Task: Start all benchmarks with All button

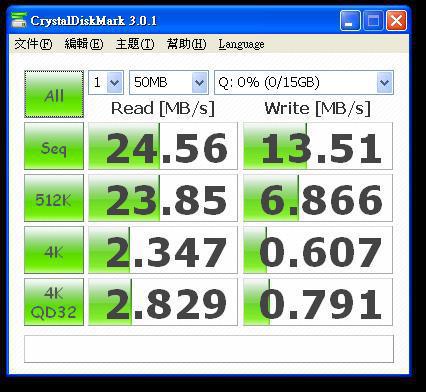Action: click(54, 94)
